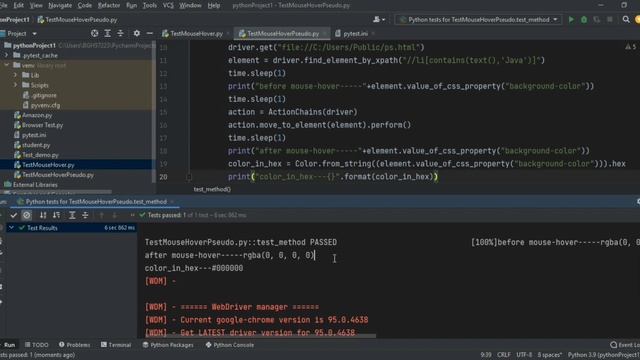Screen dimensions: 640x360
Task: Toggle show ignored tests icon
Action: (27, 215)
